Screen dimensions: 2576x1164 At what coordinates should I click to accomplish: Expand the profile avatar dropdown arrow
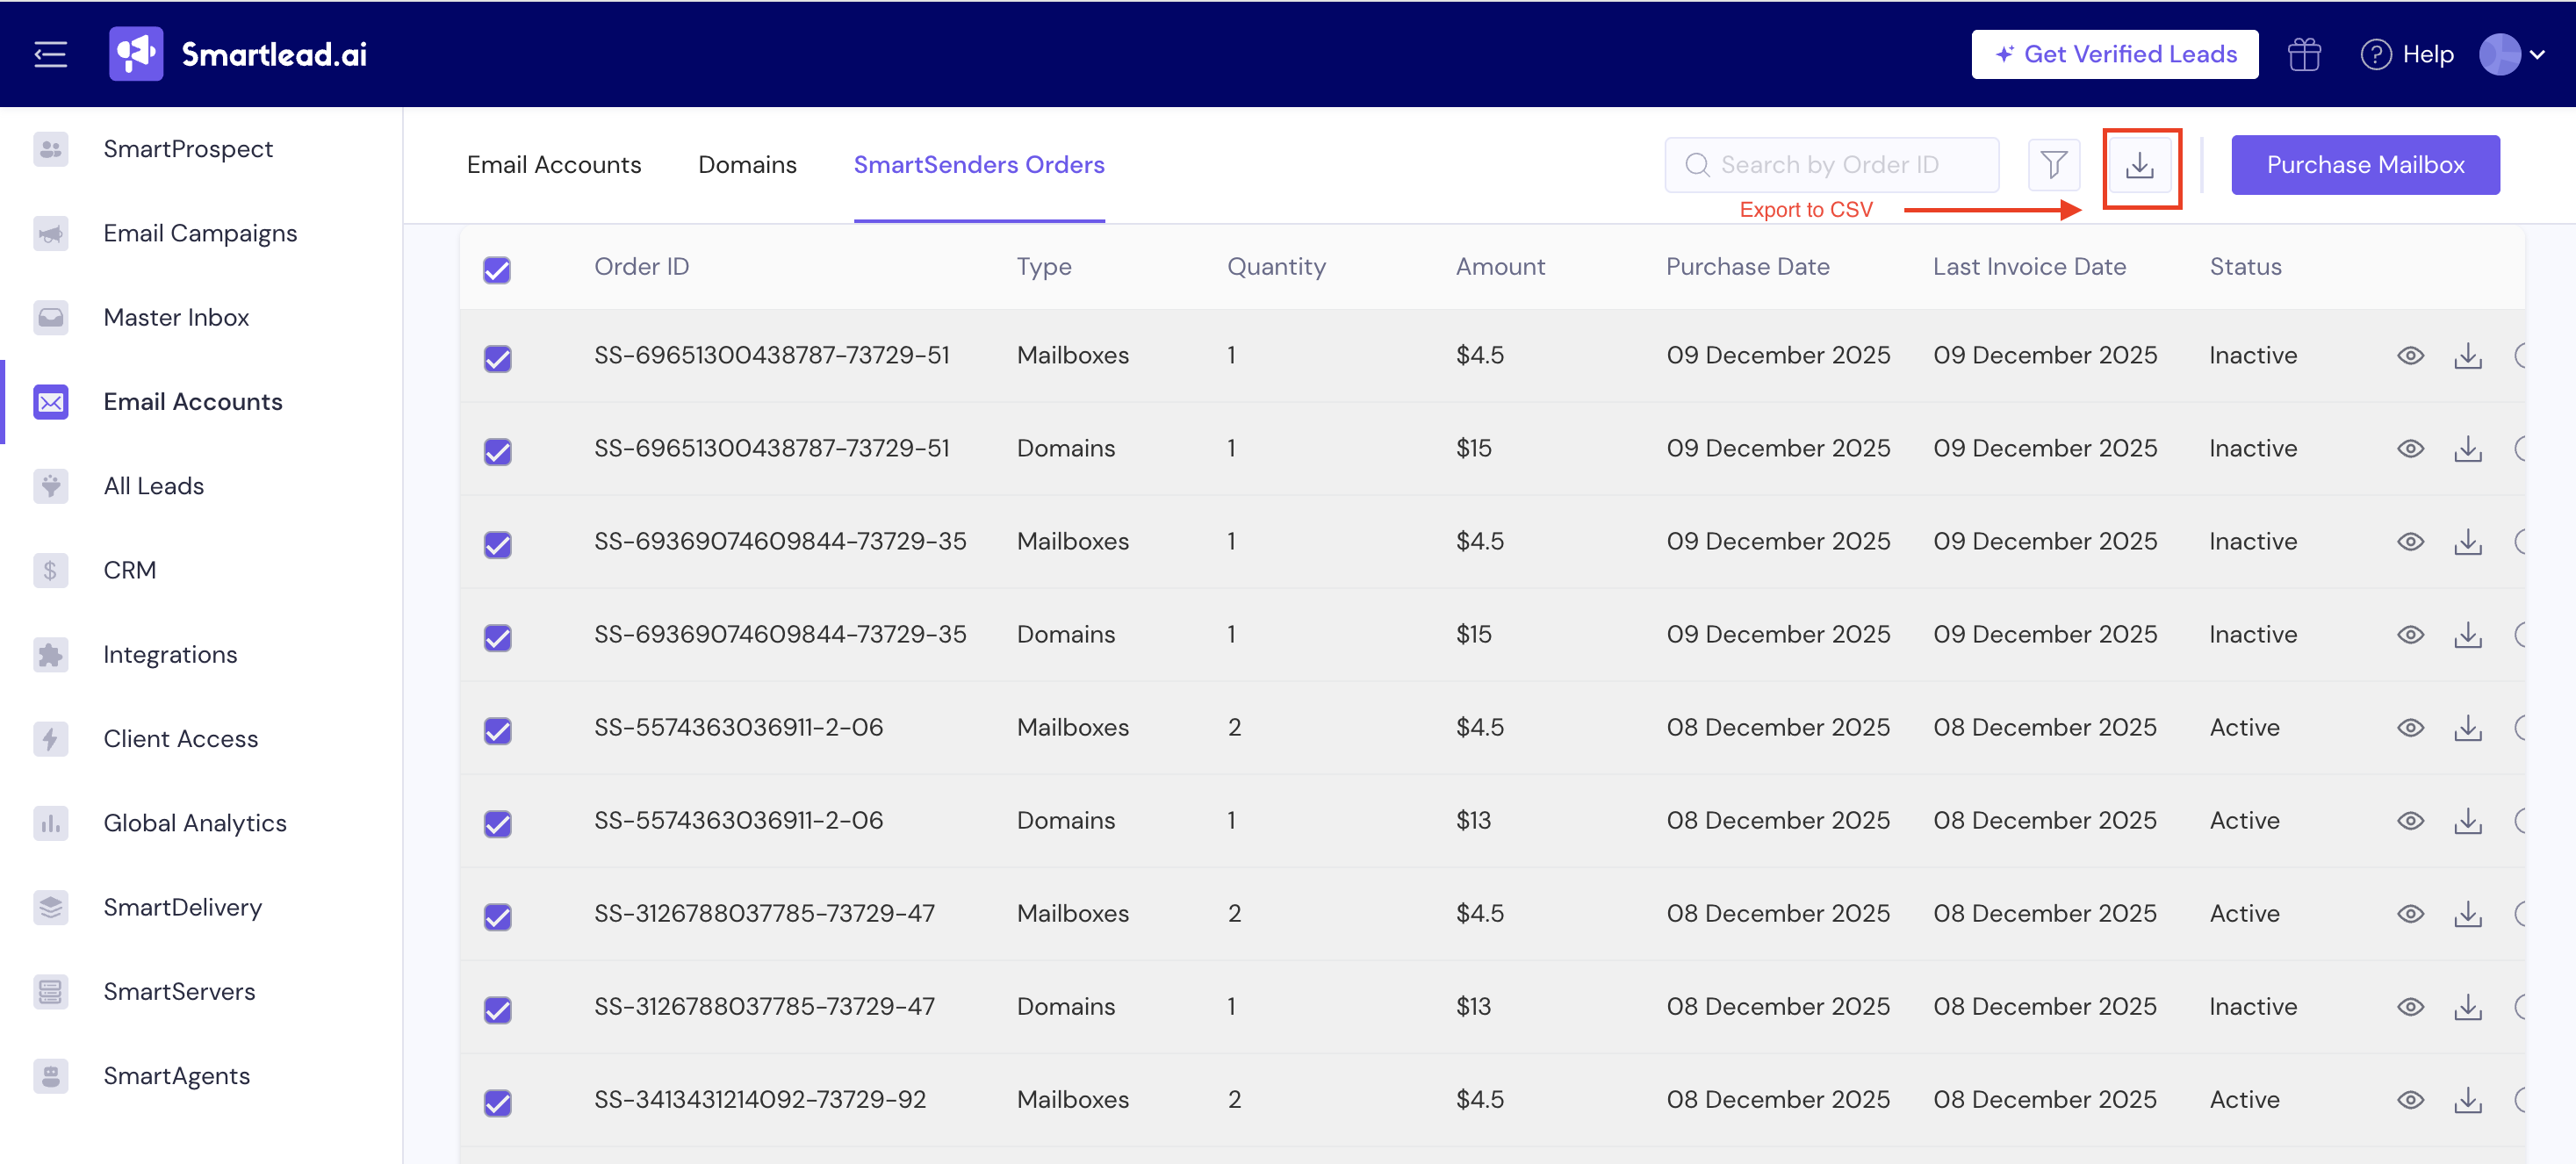pos(2537,55)
